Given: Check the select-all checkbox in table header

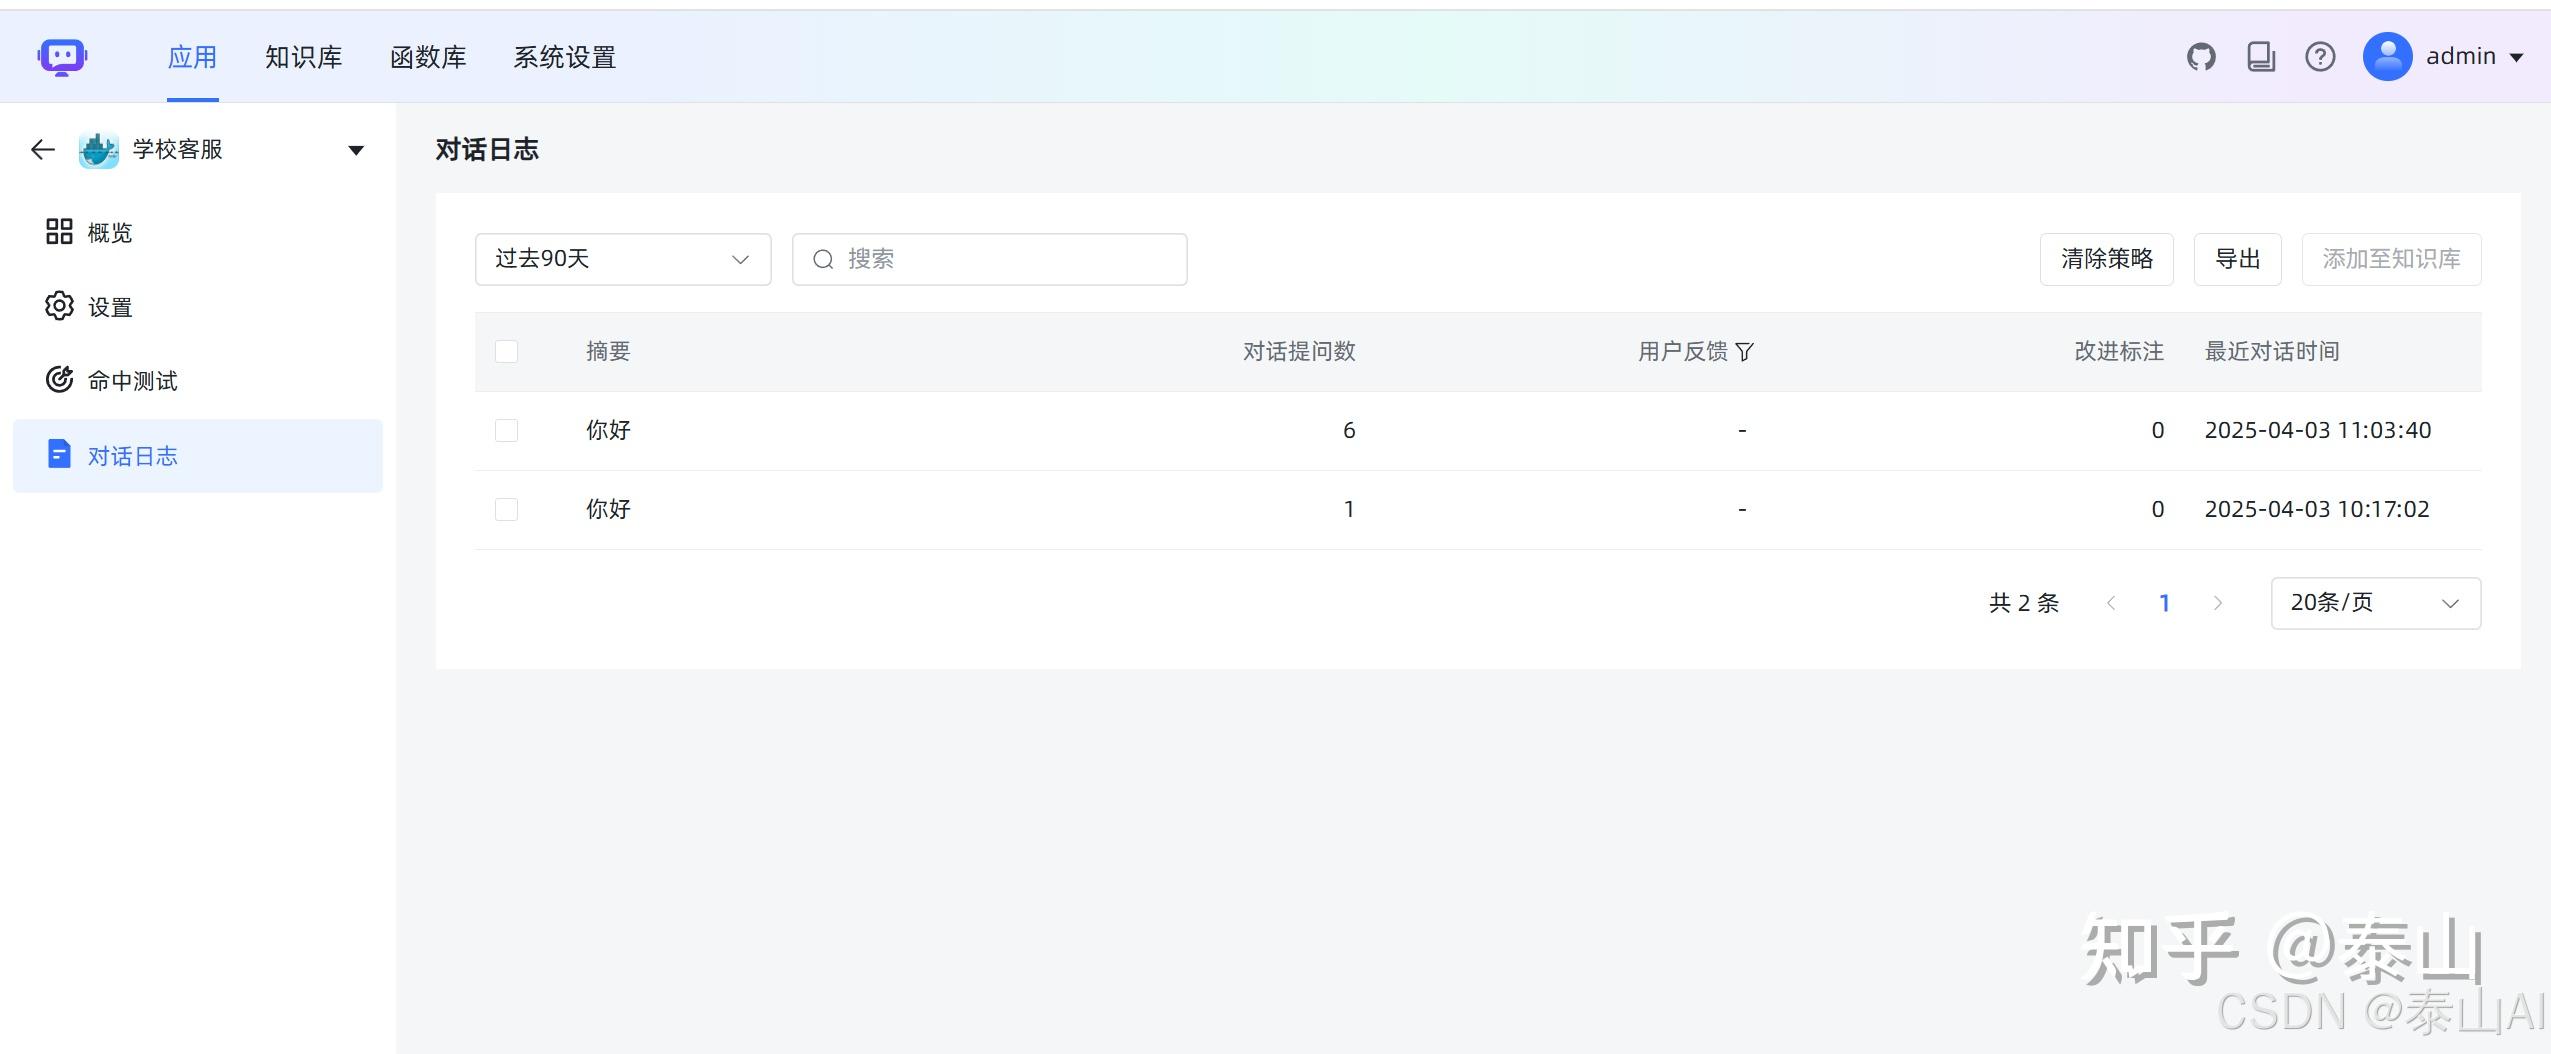Looking at the screenshot, I should point(506,351).
